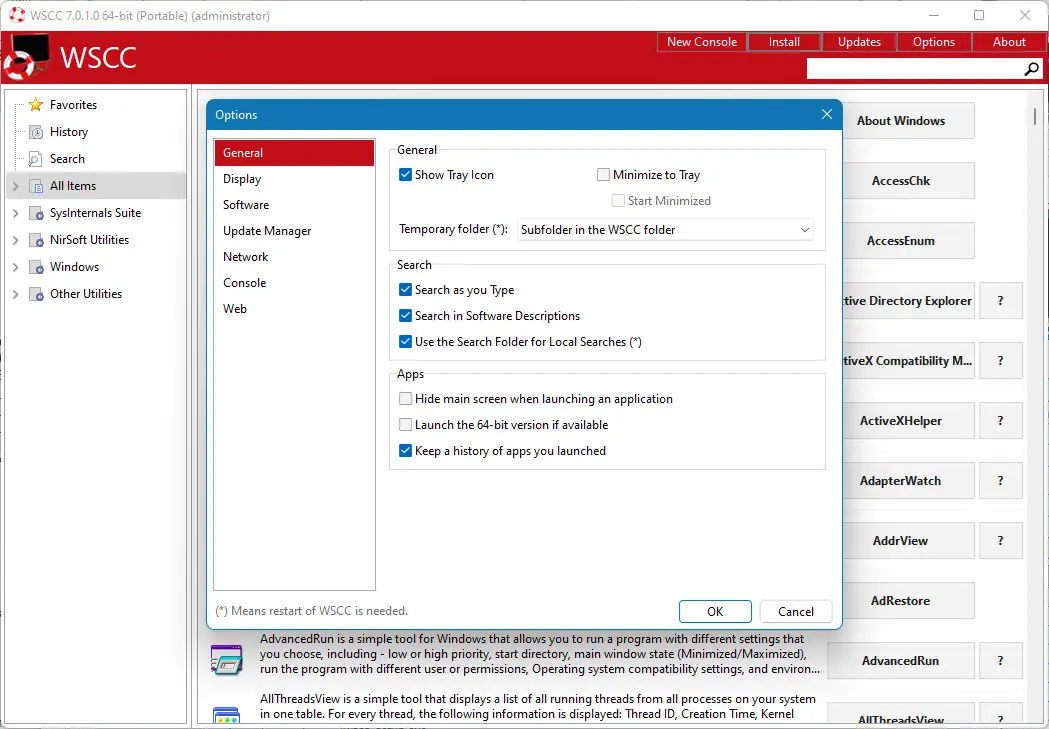This screenshot has height=729, width=1049.
Task: Enable Hide main screen when launching an application
Action: (405, 399)
